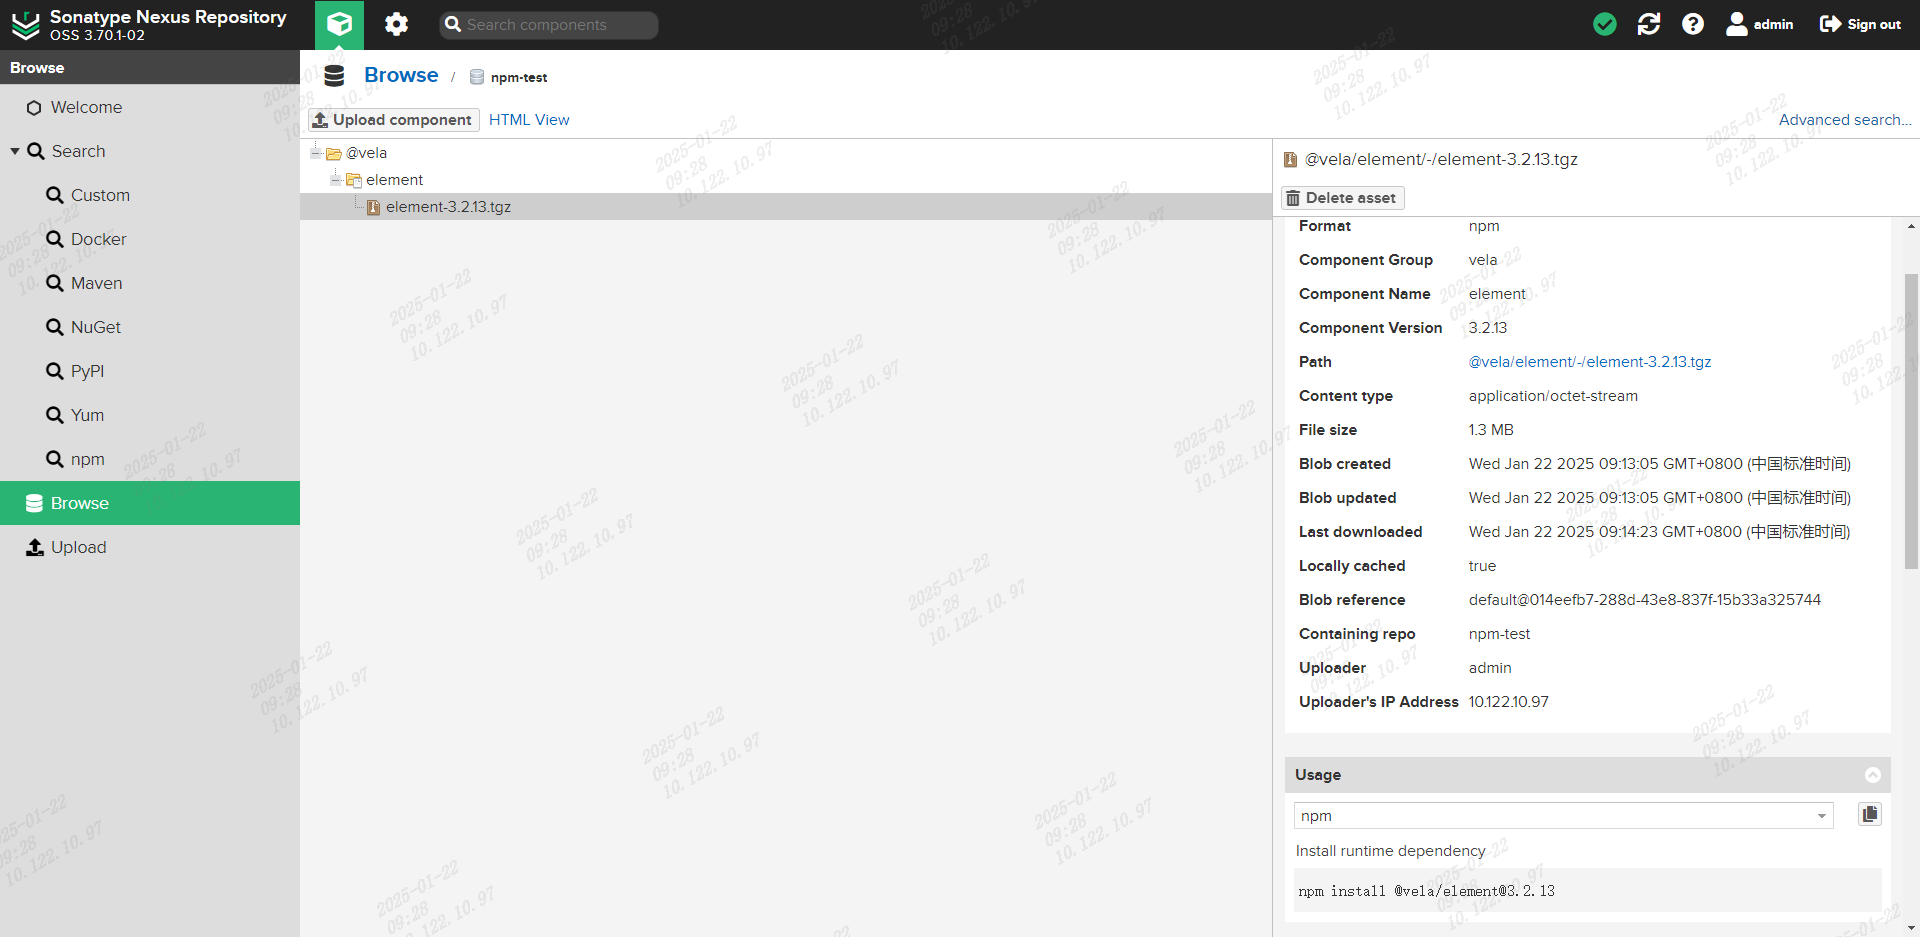Switch to HTML View
The image size is (1920, 937).
529,120
